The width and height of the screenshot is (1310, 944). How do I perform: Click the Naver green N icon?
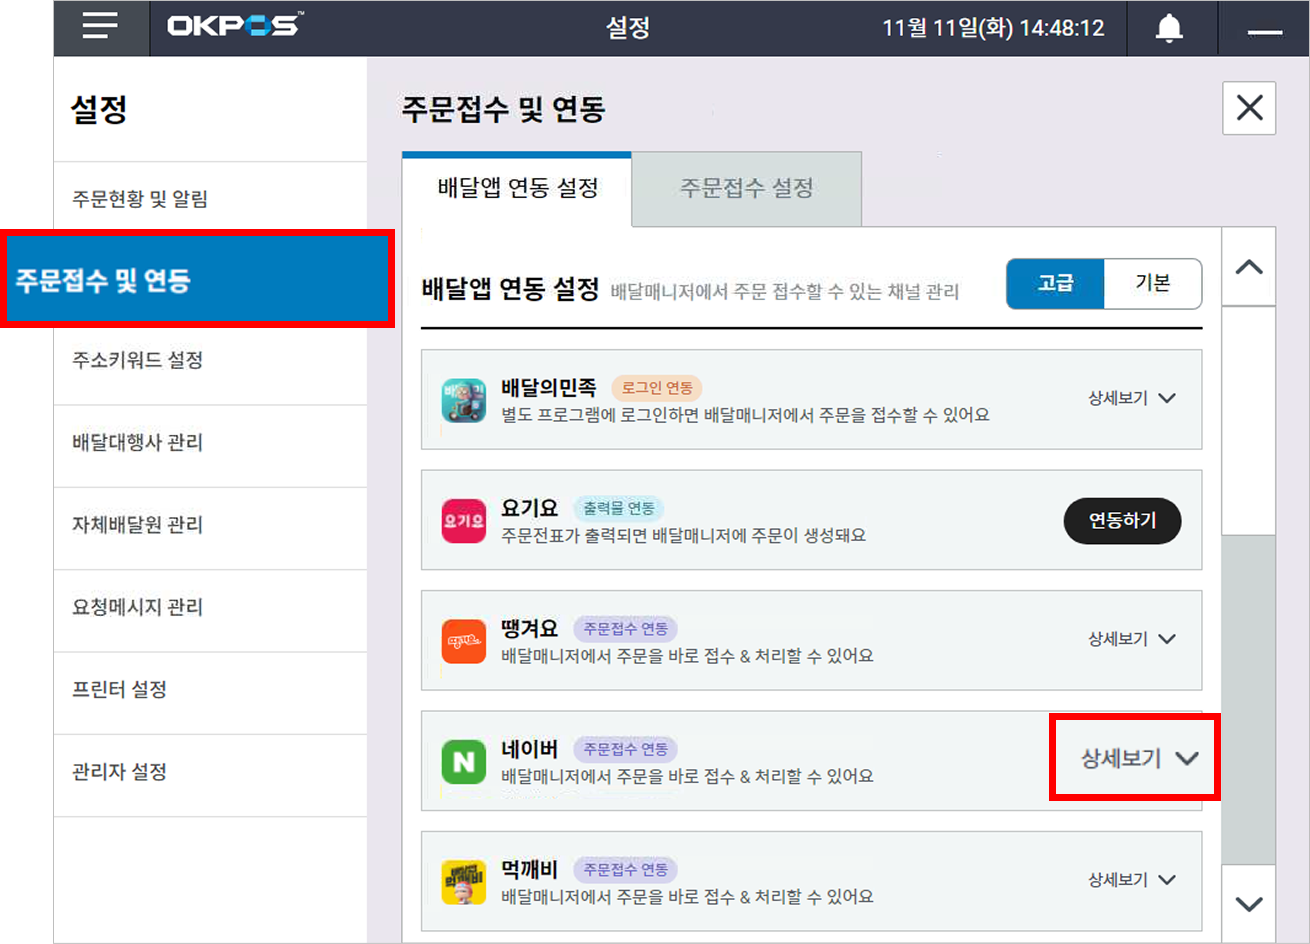463,762
